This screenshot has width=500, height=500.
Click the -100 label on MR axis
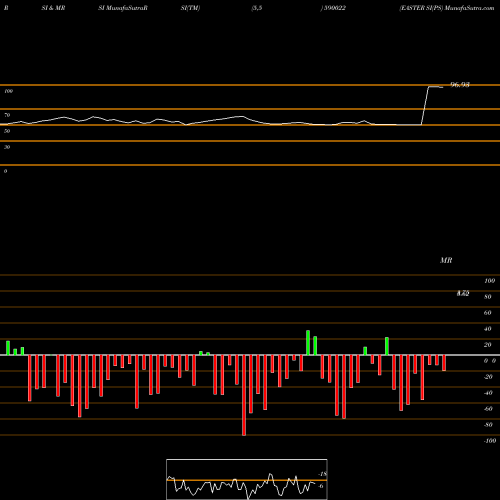click(490, 441)
